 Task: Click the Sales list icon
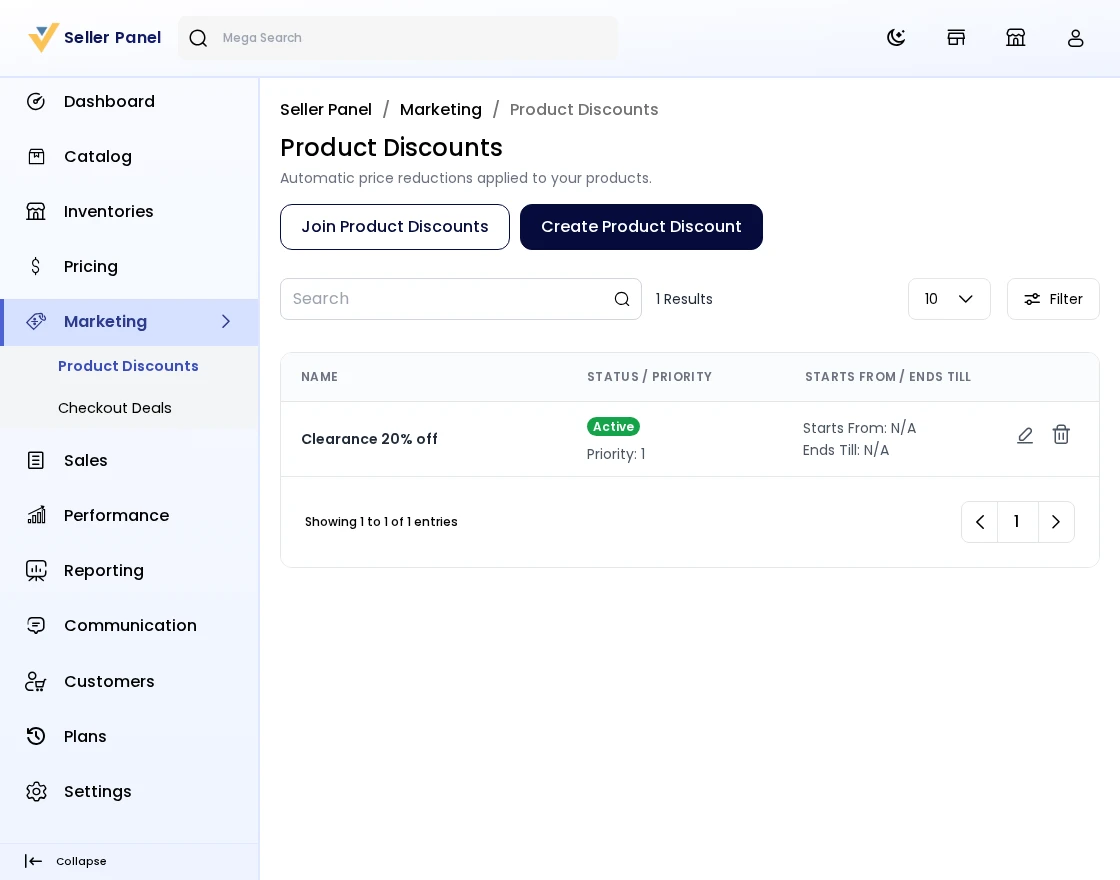[x=36, y=461]
